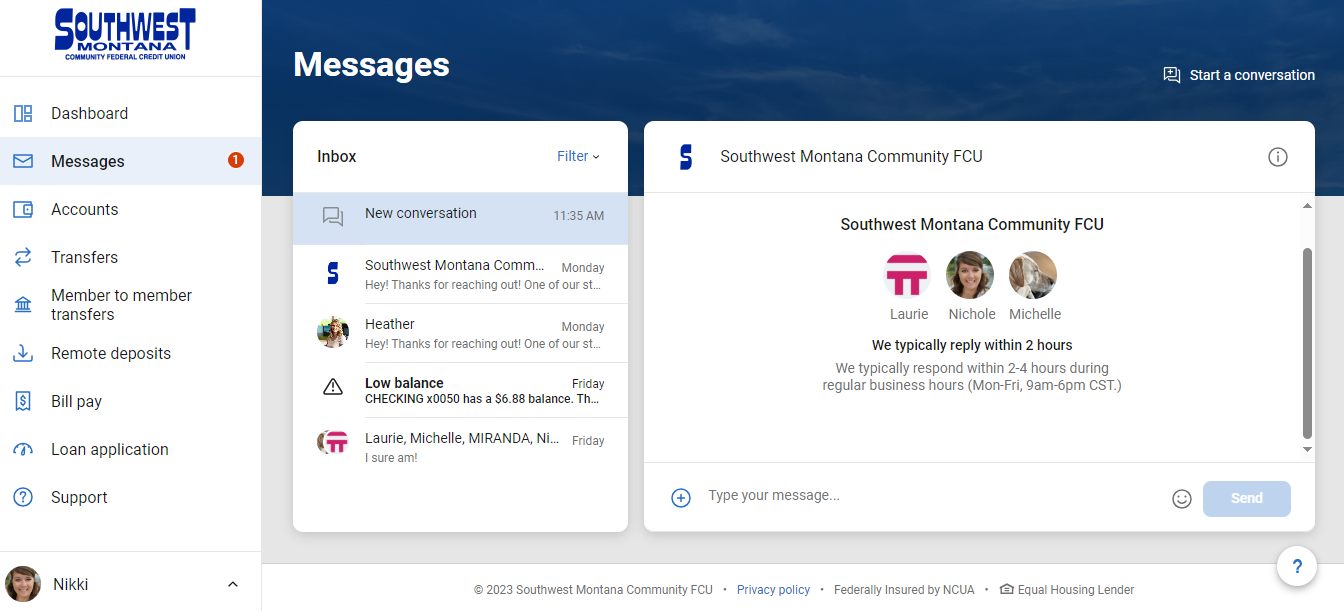Click the Transfers arrows icon
The width and height of the screenshot is (1344, 611).
pos(23,257)
